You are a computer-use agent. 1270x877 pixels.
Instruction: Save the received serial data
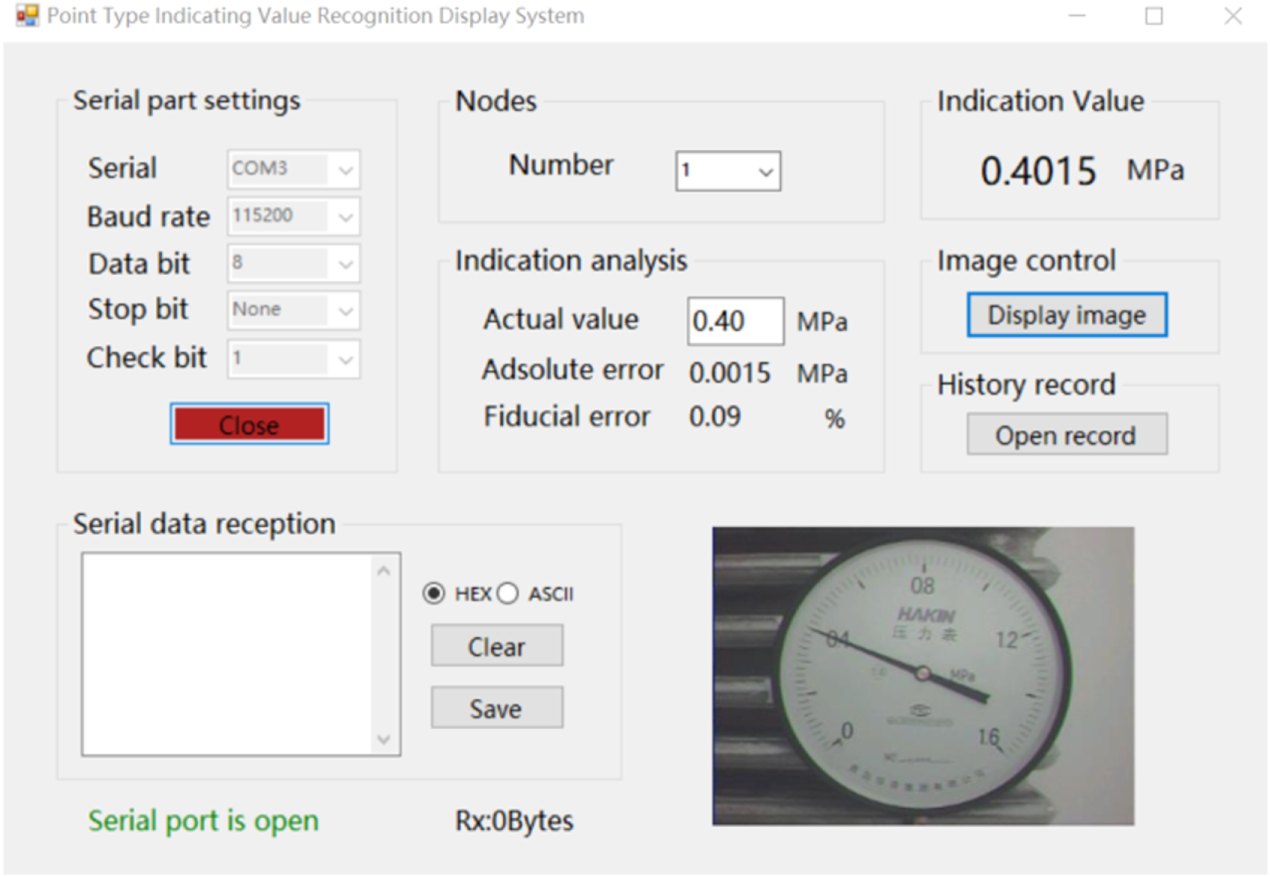[496, 707]
